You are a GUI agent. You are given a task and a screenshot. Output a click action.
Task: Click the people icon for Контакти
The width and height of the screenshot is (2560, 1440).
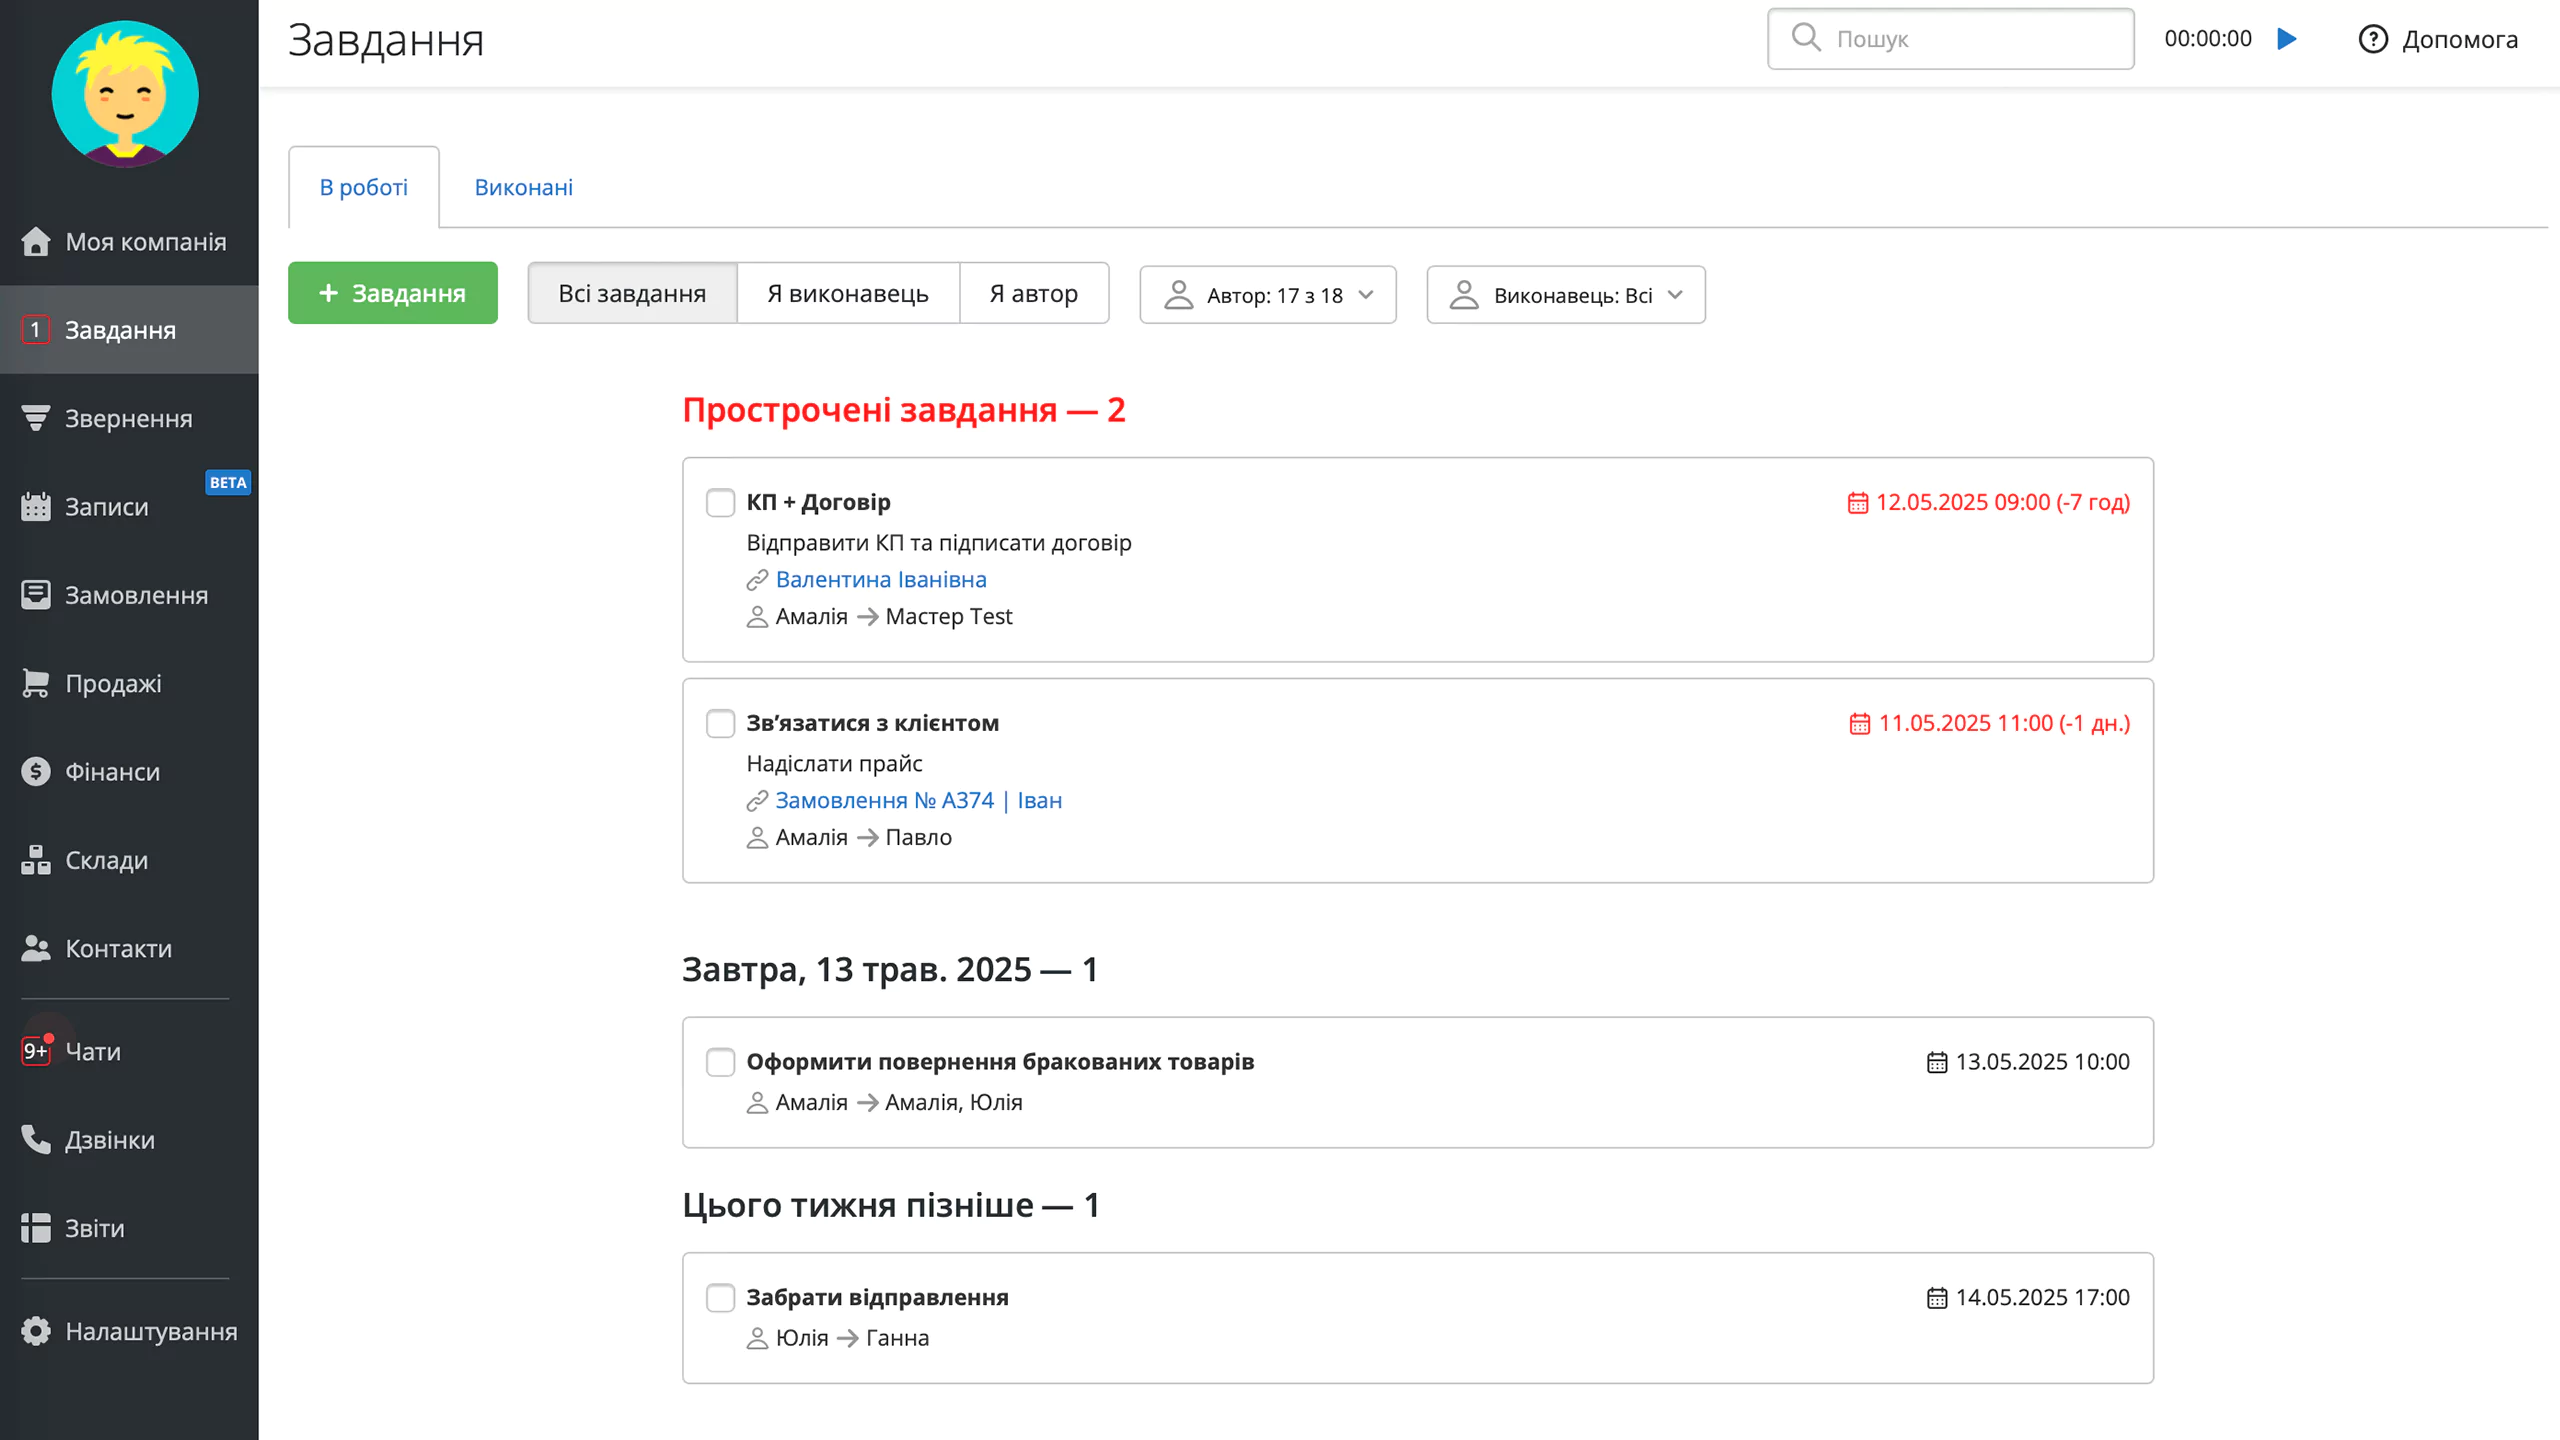36,948
